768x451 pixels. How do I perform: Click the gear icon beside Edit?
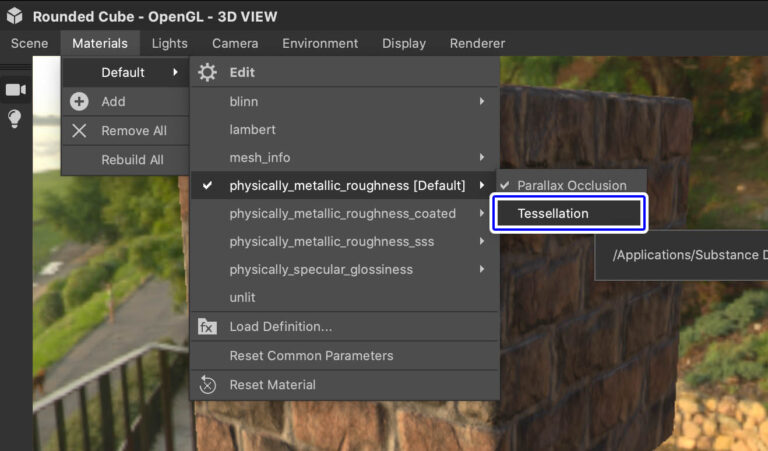[x=207, y=73]
